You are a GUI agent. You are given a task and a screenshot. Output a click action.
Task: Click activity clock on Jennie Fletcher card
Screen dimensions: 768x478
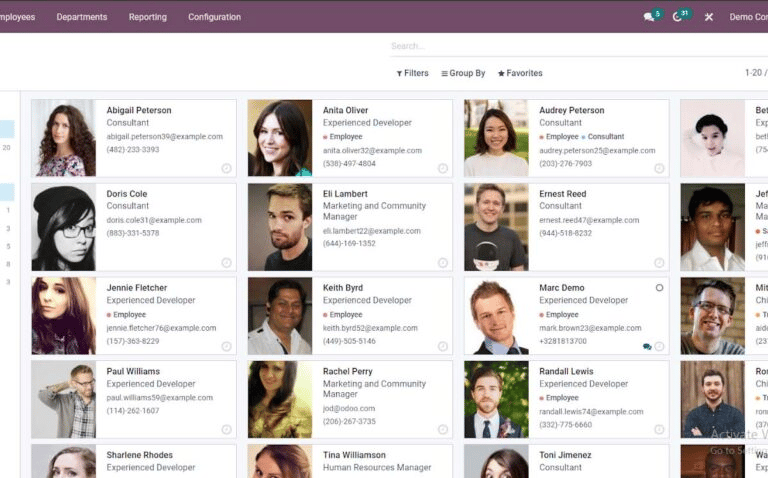tap(226, 346)
